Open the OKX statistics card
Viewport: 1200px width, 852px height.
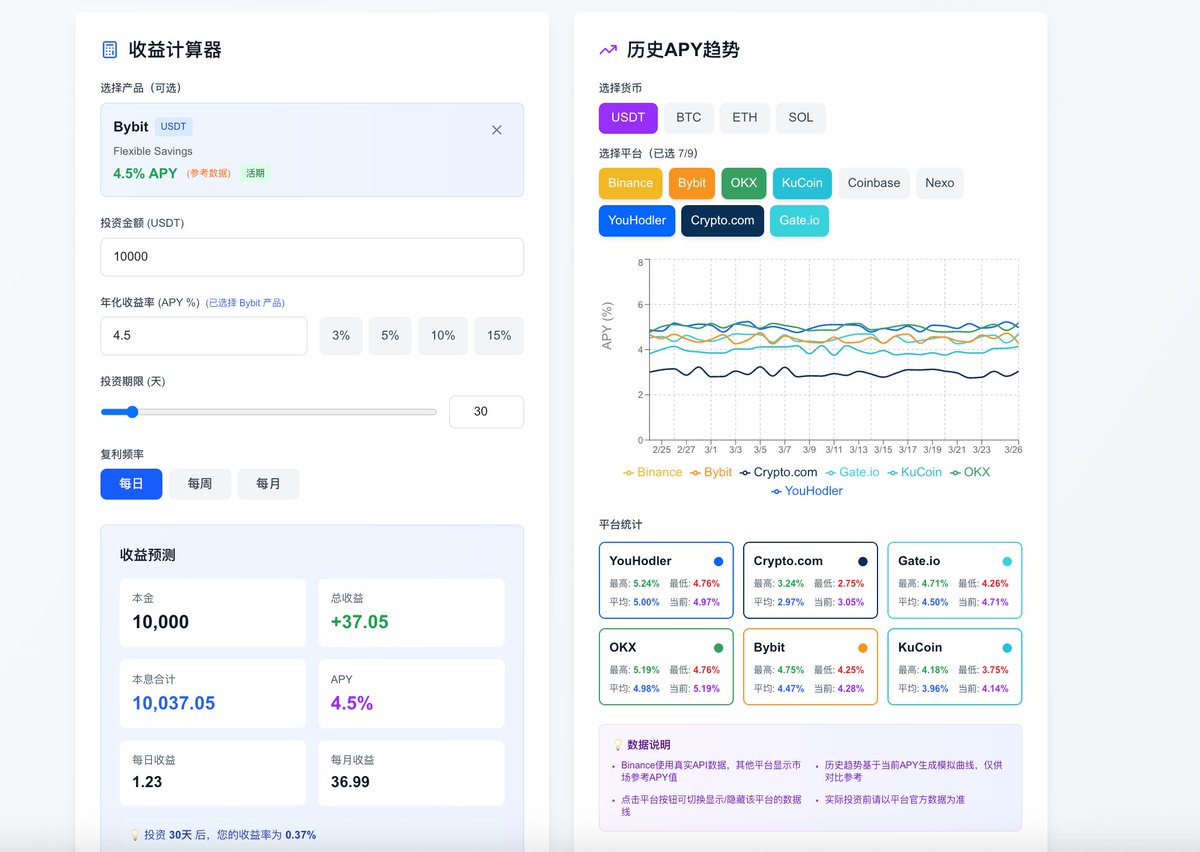[666, 667]
